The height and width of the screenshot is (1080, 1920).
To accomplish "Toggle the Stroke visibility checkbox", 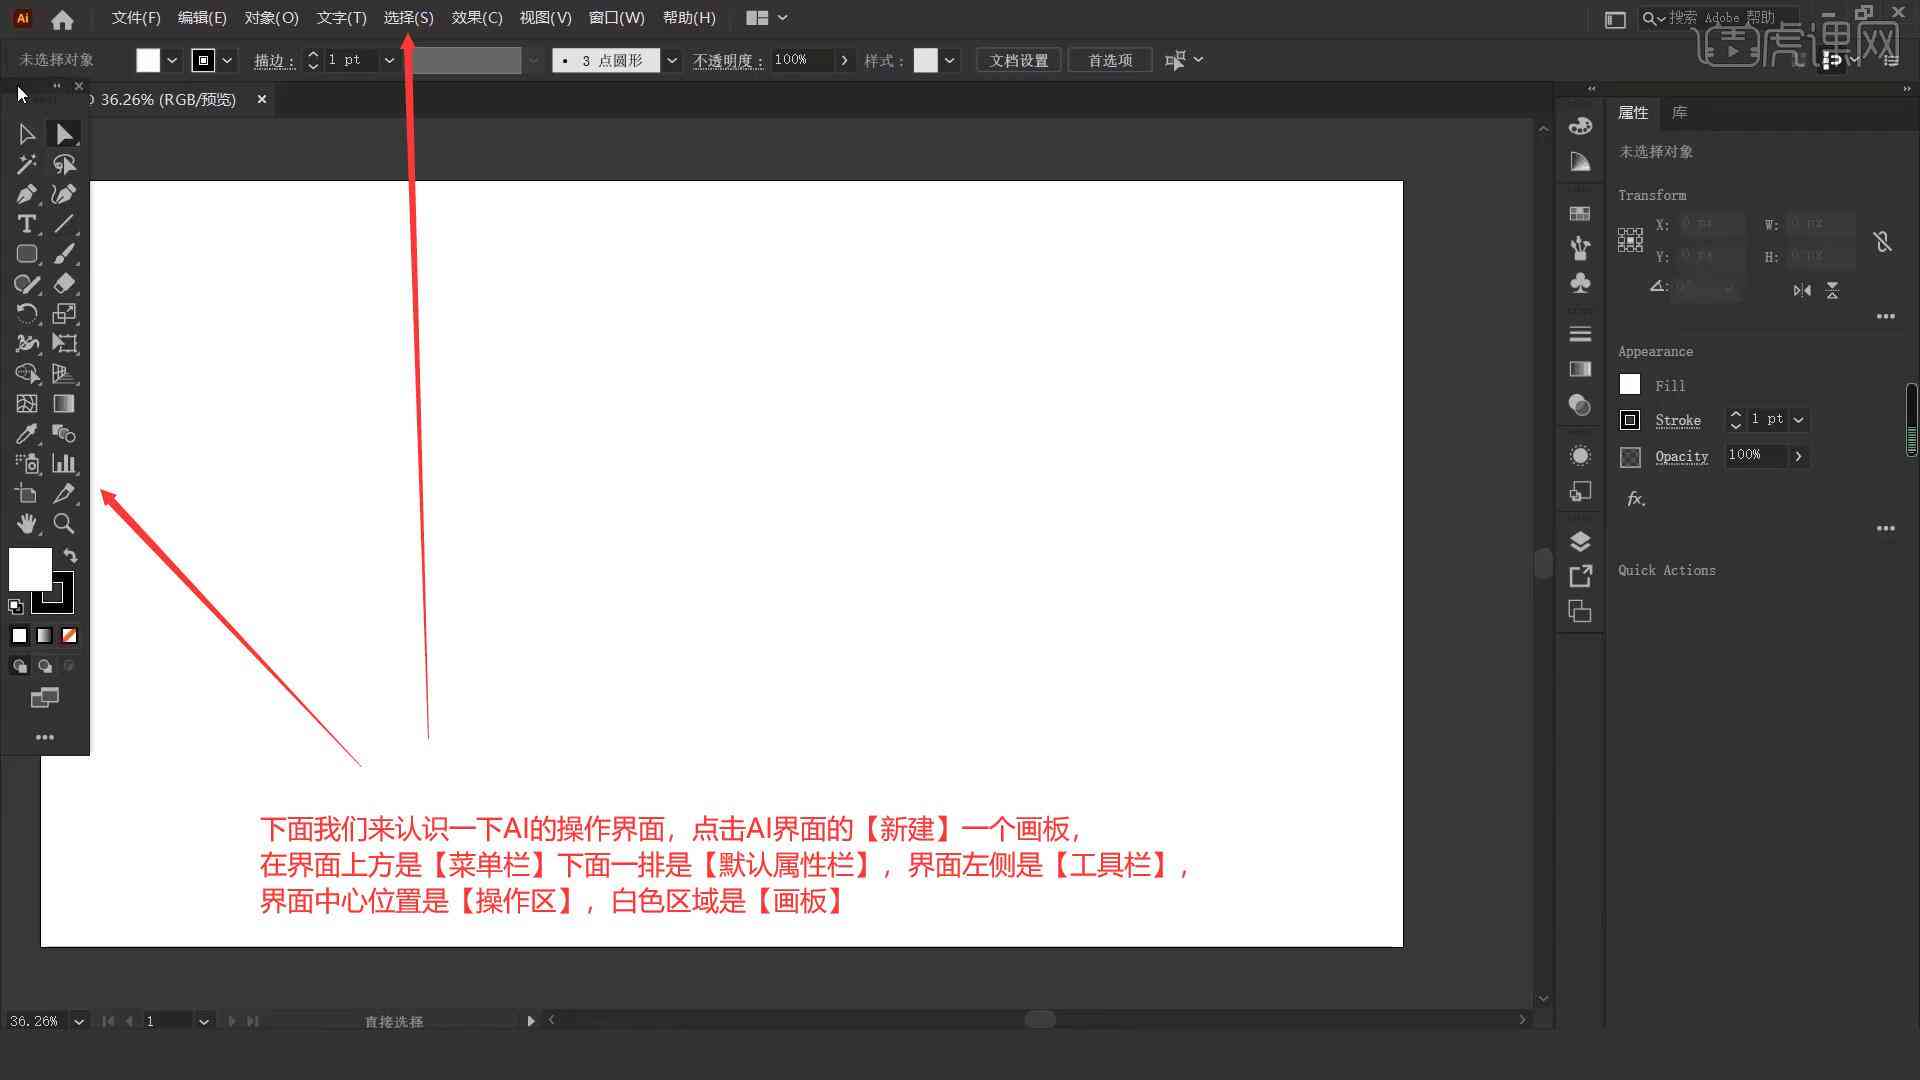I will tap(1630, 419).
